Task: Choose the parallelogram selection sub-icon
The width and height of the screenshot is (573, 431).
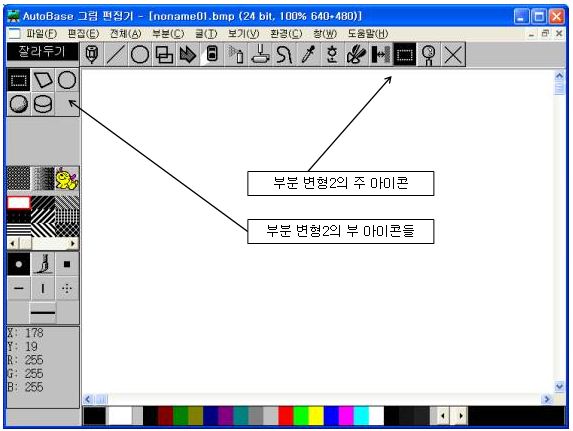Action: 43,80
